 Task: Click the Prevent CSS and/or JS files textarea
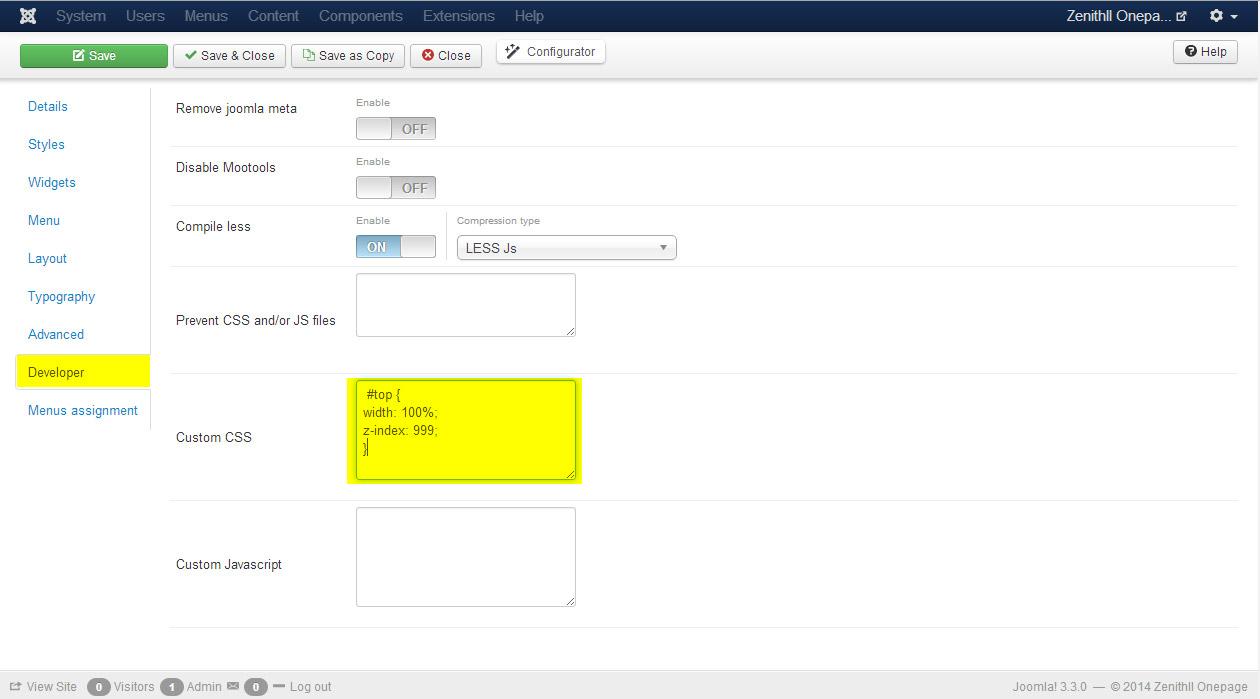466,305
